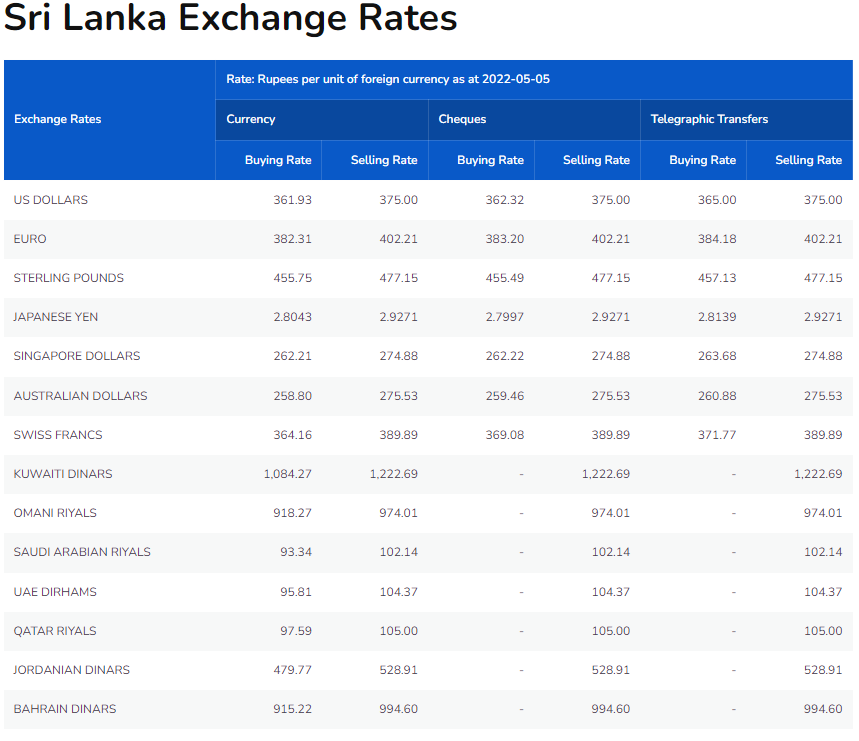This screenshot has height=741, width=859.
Task: Select the JAPANESE YEN row label
Action: point(56,317)
